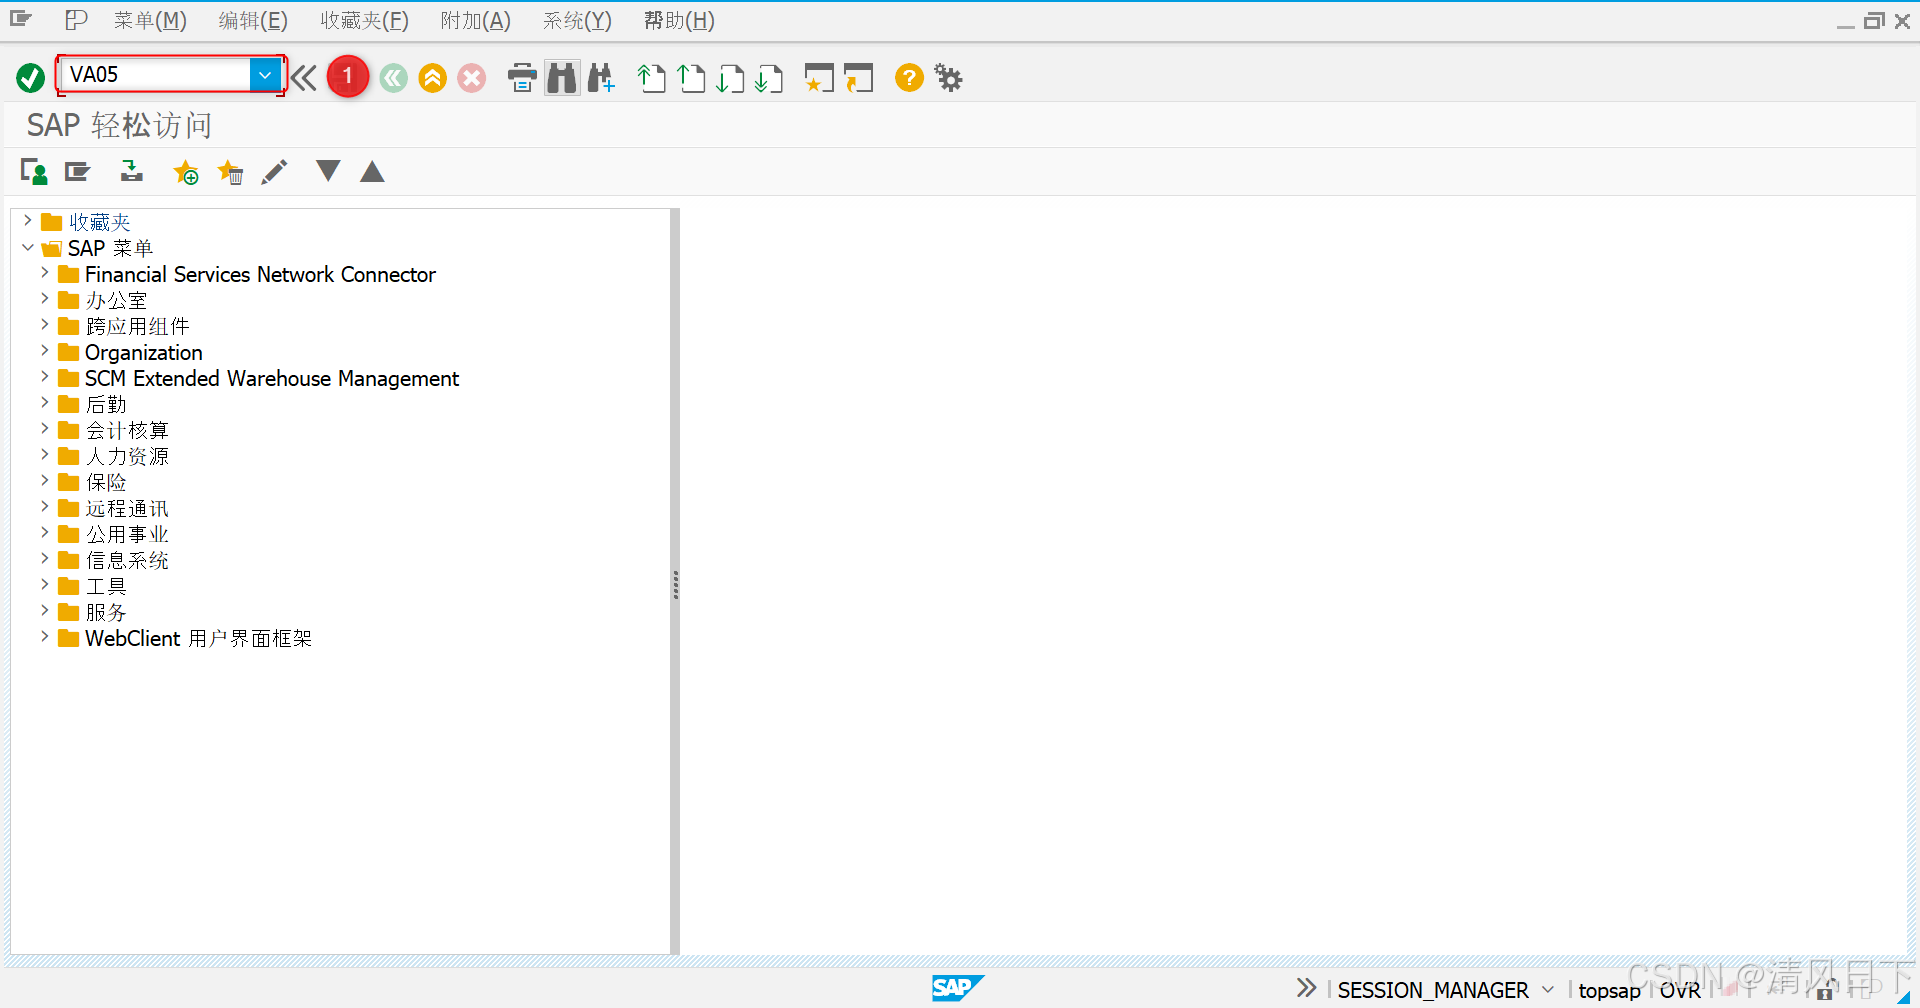The height and width of the screenshot is (1008, 1920).
Task: Go to Last Page icon
Action: tap(769, 78)
